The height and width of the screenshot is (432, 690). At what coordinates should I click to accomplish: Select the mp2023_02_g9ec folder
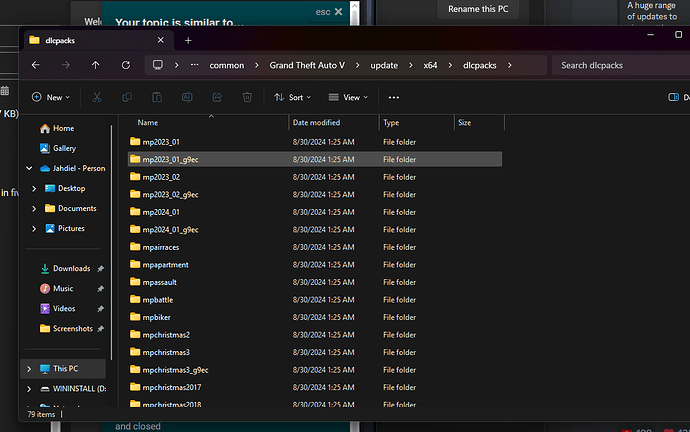pyautogui.click(x=315, y=194)
